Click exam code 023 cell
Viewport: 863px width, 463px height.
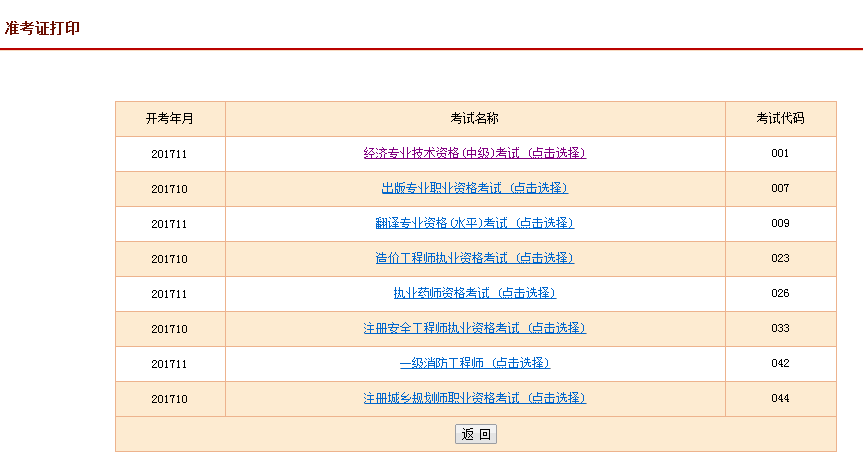780,258
